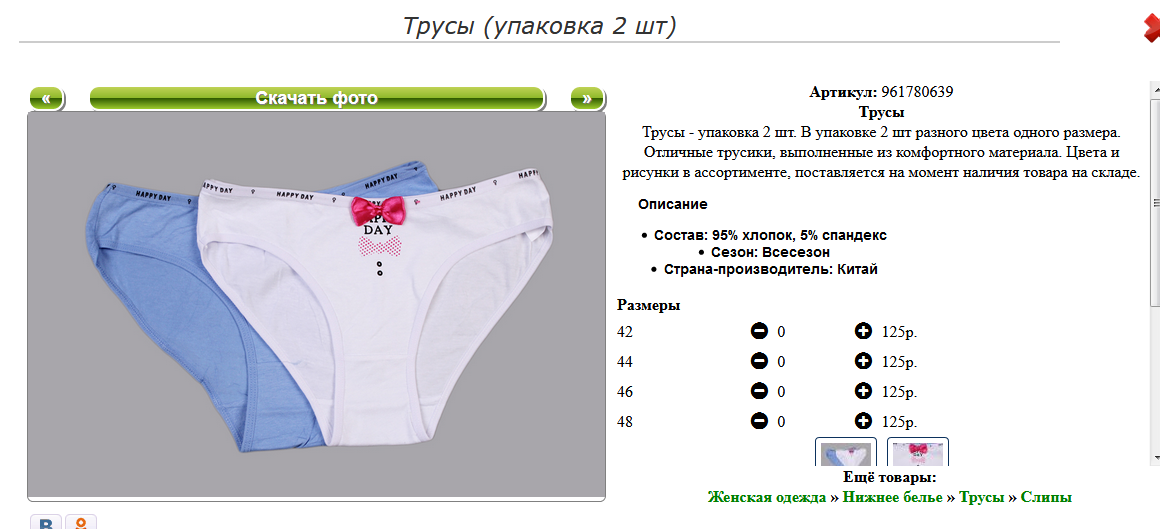Increase quantity for size 48
Screen dimensions: 1160x529
tap(863, 421)
